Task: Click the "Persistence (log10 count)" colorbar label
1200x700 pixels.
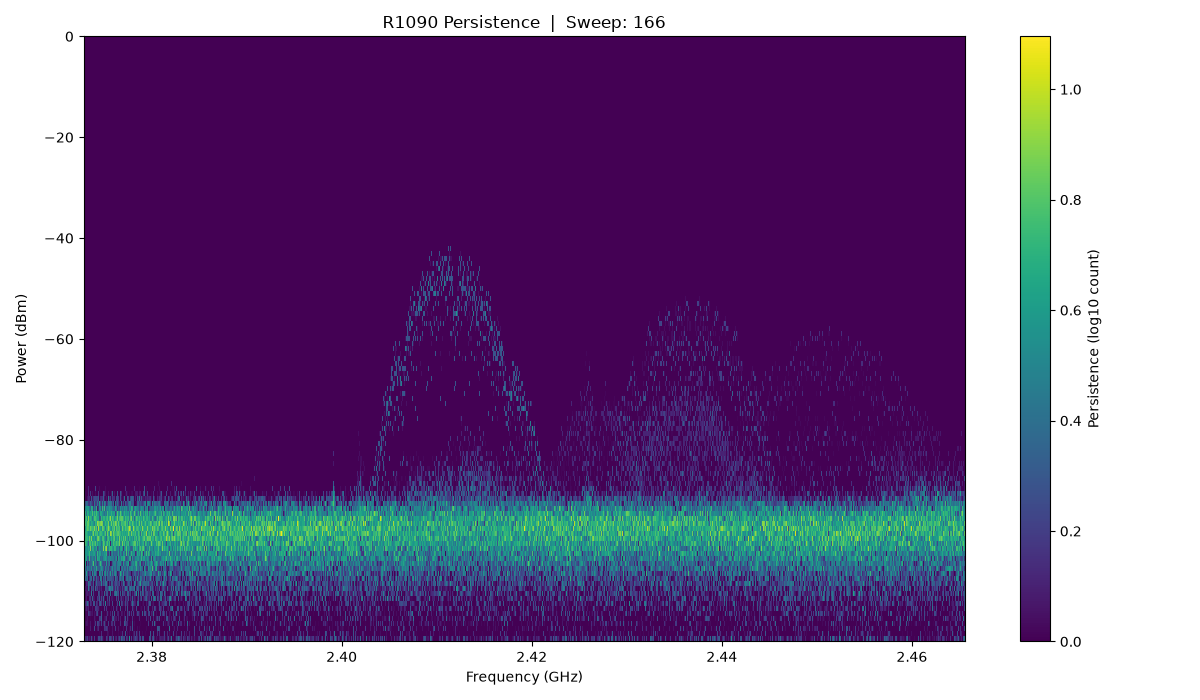Action: (1094, 338)
